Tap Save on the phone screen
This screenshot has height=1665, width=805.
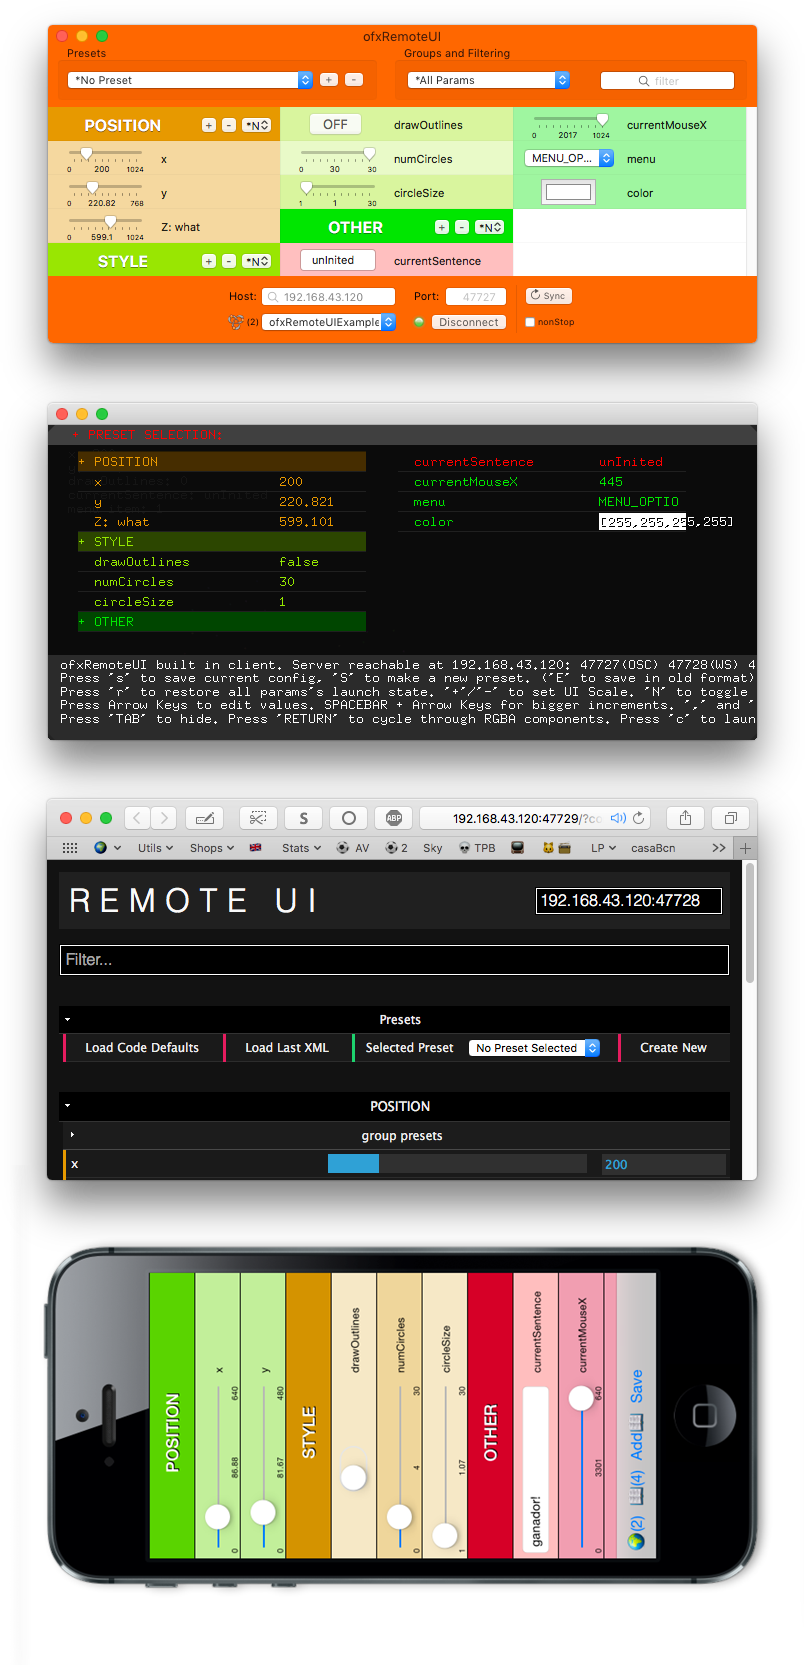point(637,1386)
